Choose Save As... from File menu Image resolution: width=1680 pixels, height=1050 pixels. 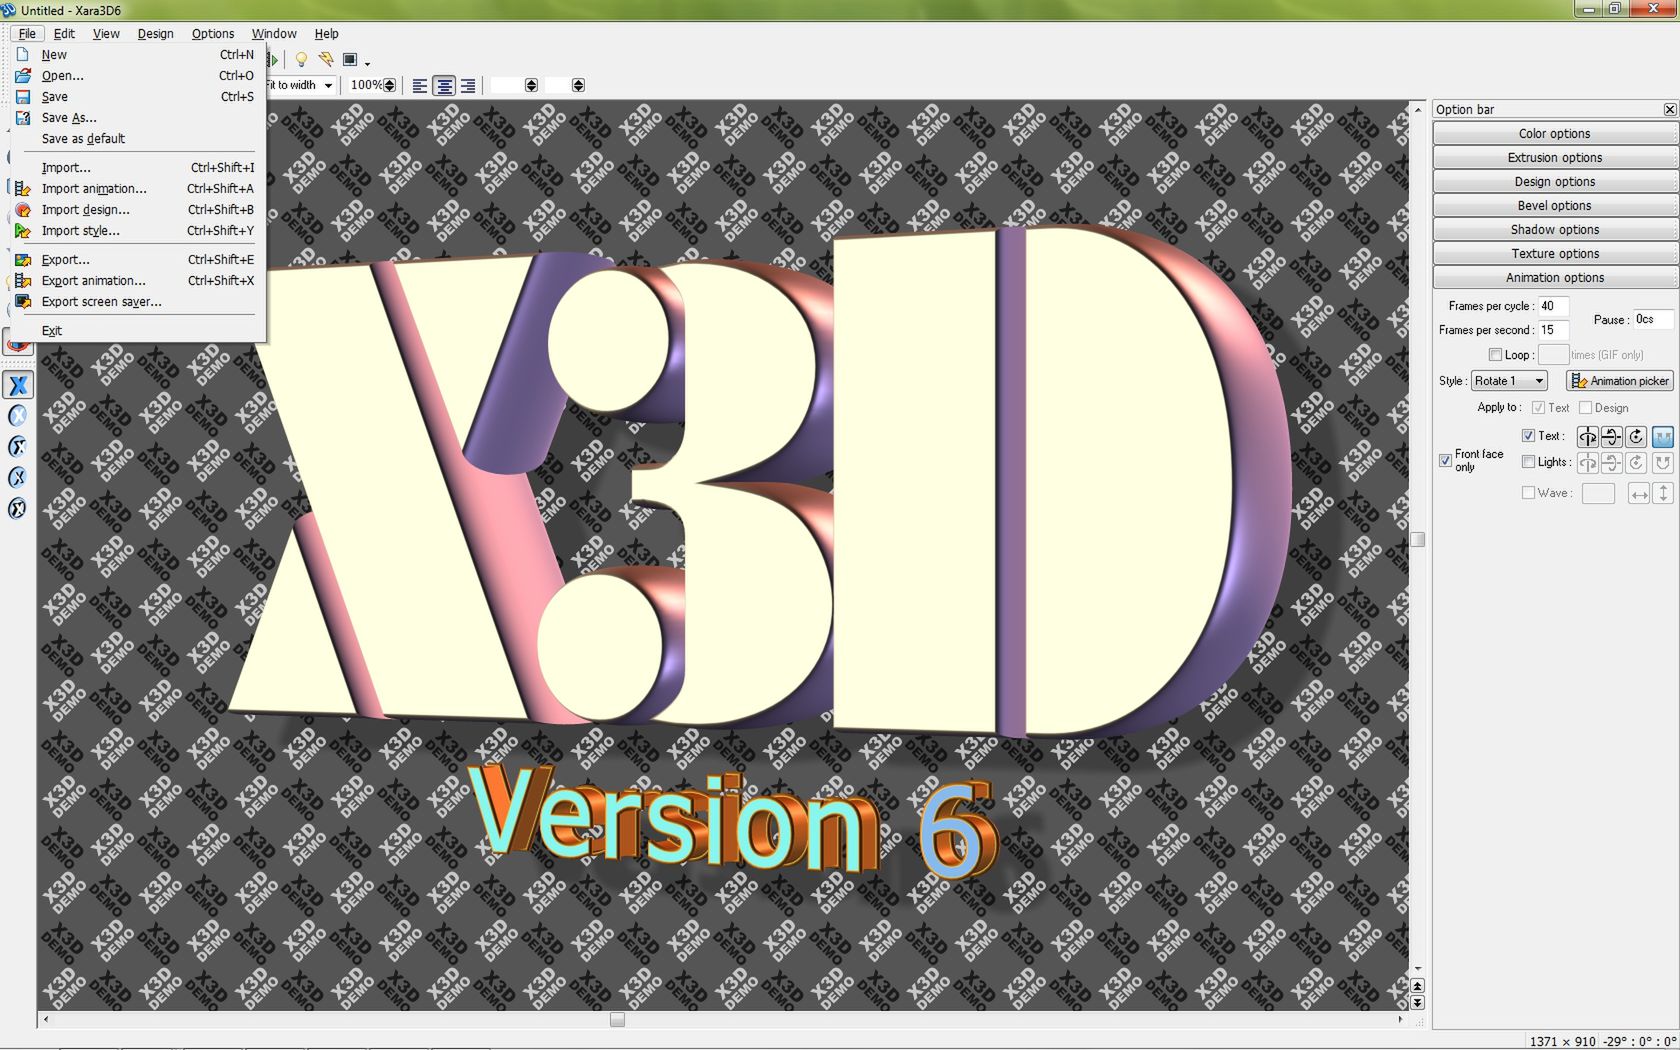point(136,118)
